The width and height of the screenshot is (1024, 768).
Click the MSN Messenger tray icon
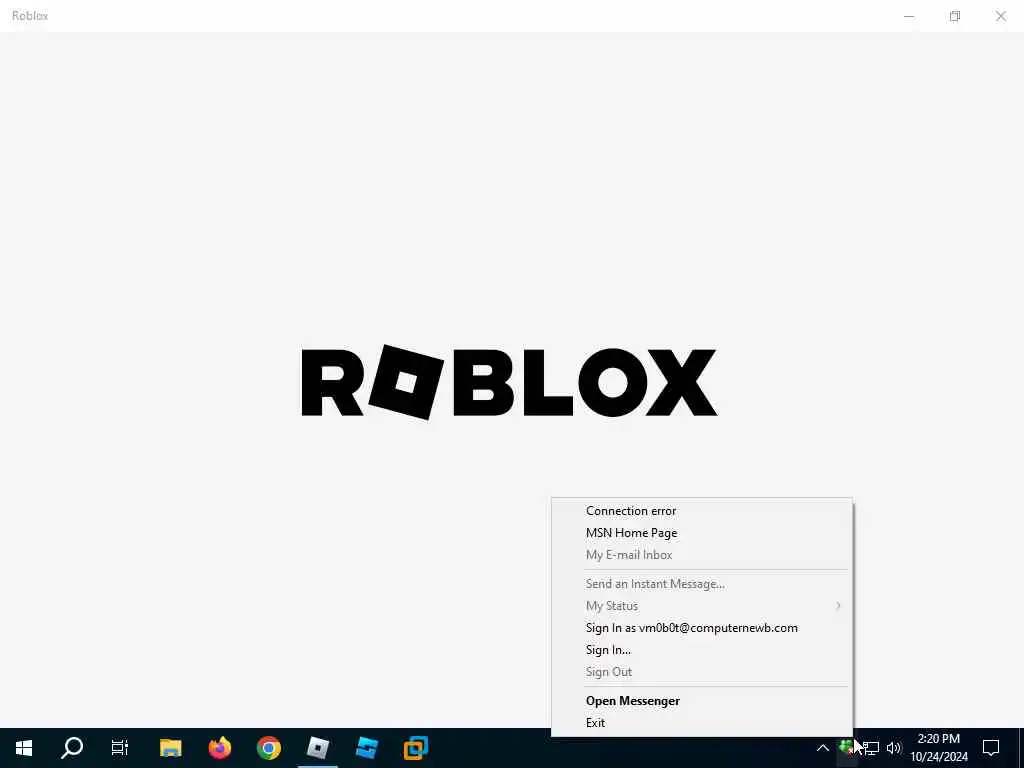(846, 748)
